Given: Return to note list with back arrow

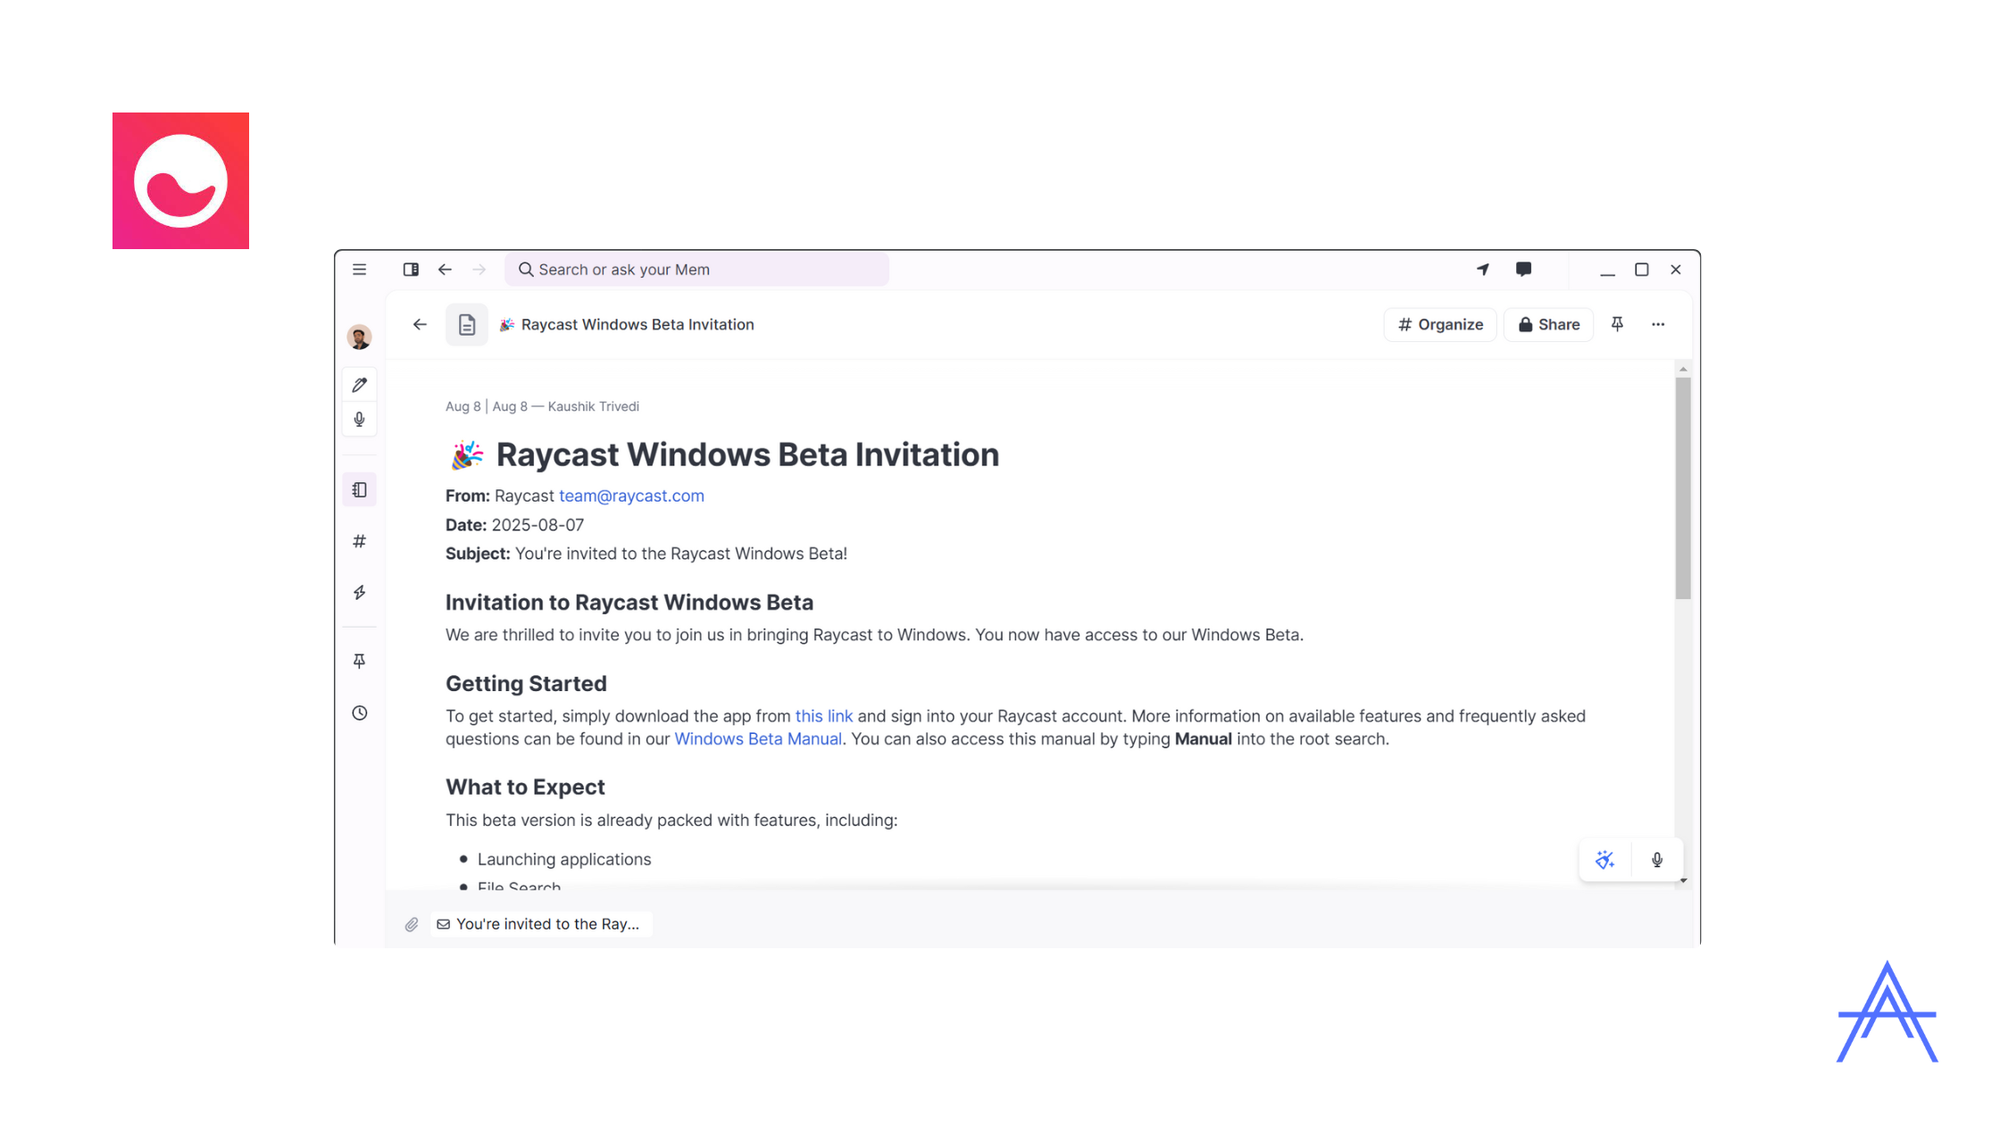Looking at the screenshot, I should [420, 324].
